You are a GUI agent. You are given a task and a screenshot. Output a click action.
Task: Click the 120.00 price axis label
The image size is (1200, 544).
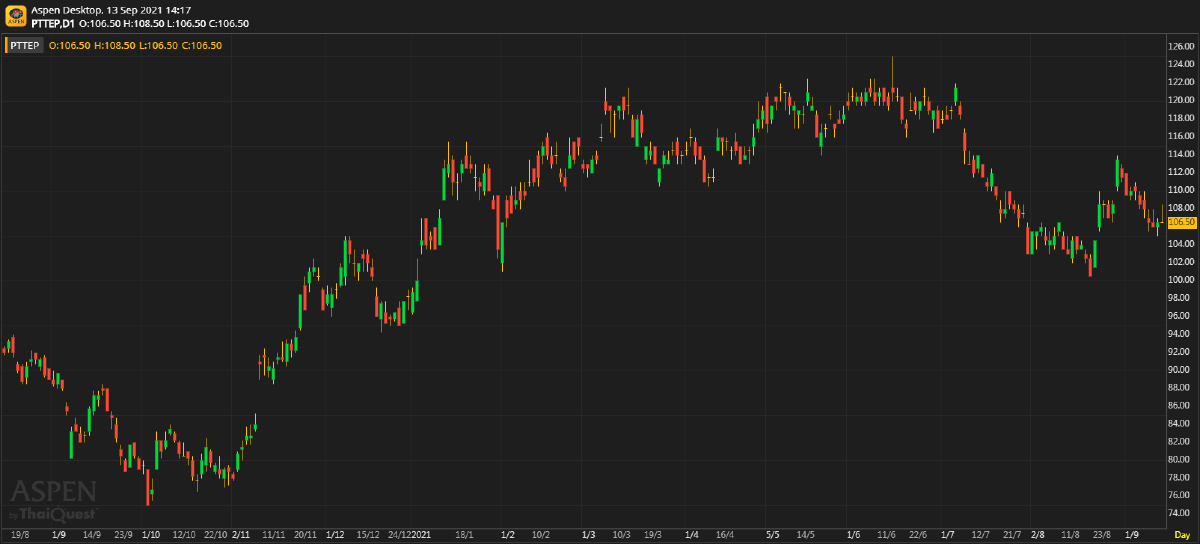pos(1181,100)
